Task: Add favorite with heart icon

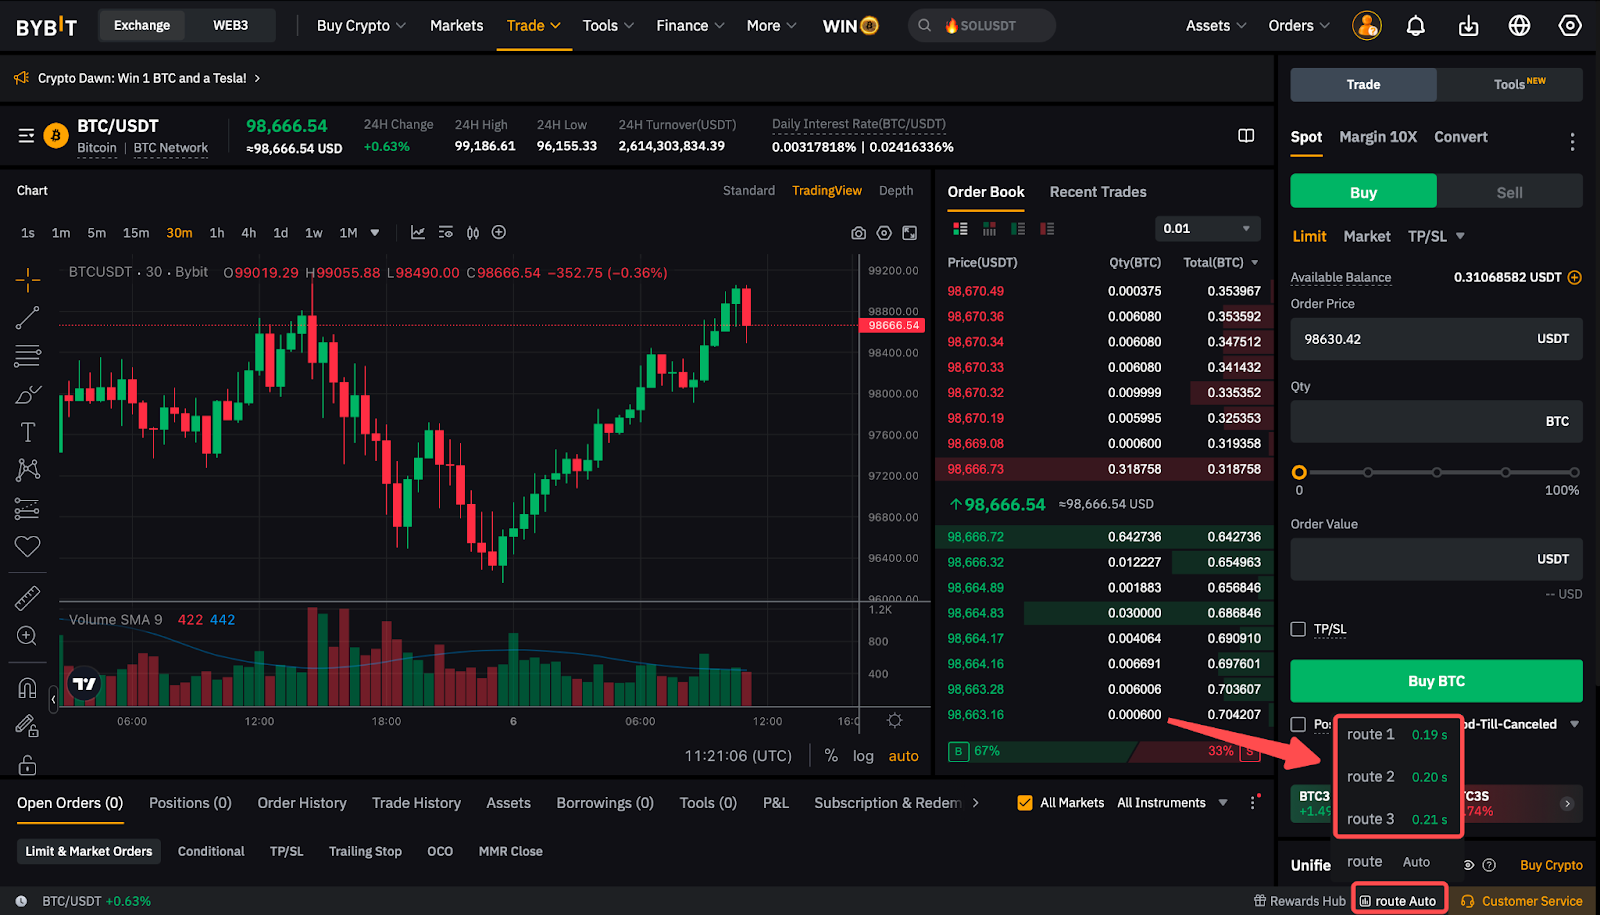Action: (27, 546)
